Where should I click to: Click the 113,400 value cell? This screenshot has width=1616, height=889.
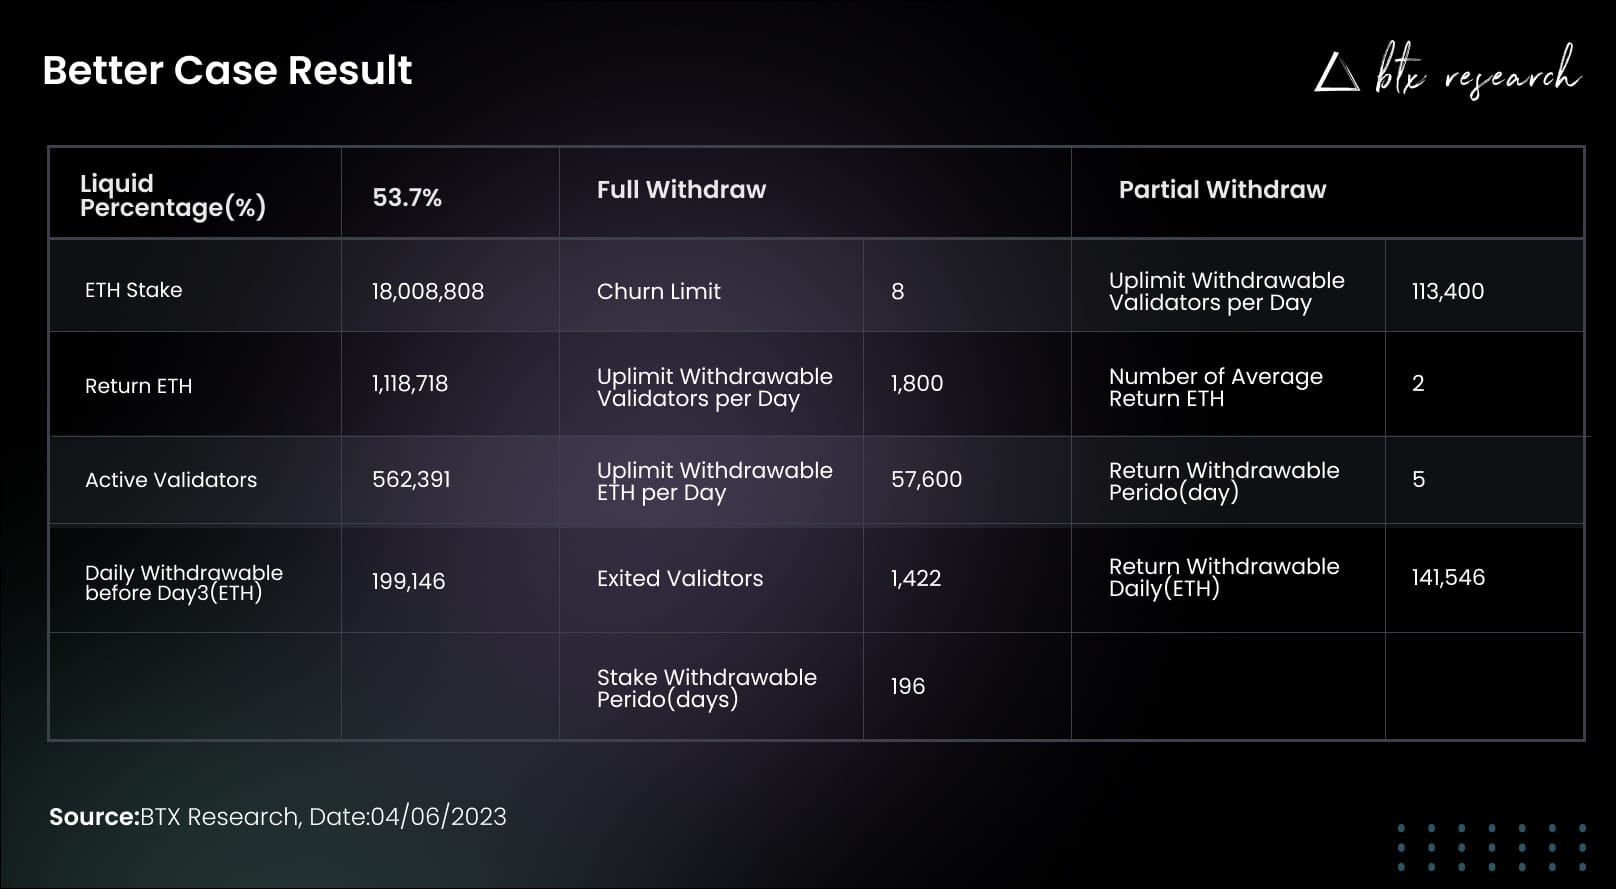tap(1448, 291)
